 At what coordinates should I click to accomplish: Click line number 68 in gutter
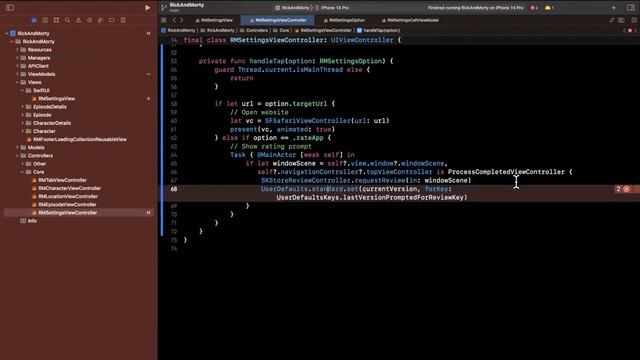(x=174, y=189)
